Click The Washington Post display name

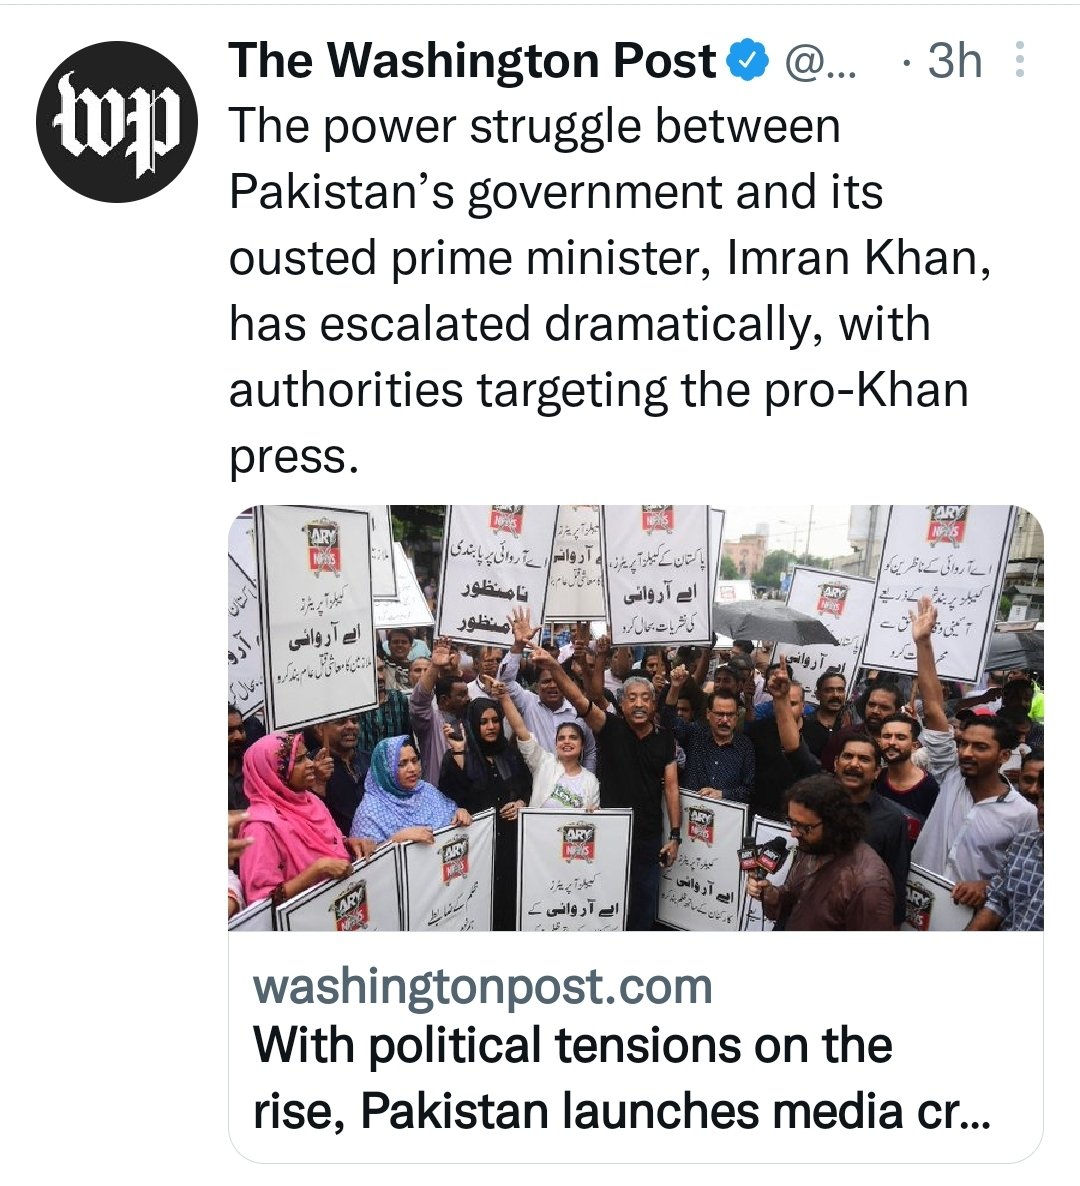(472, 61)
